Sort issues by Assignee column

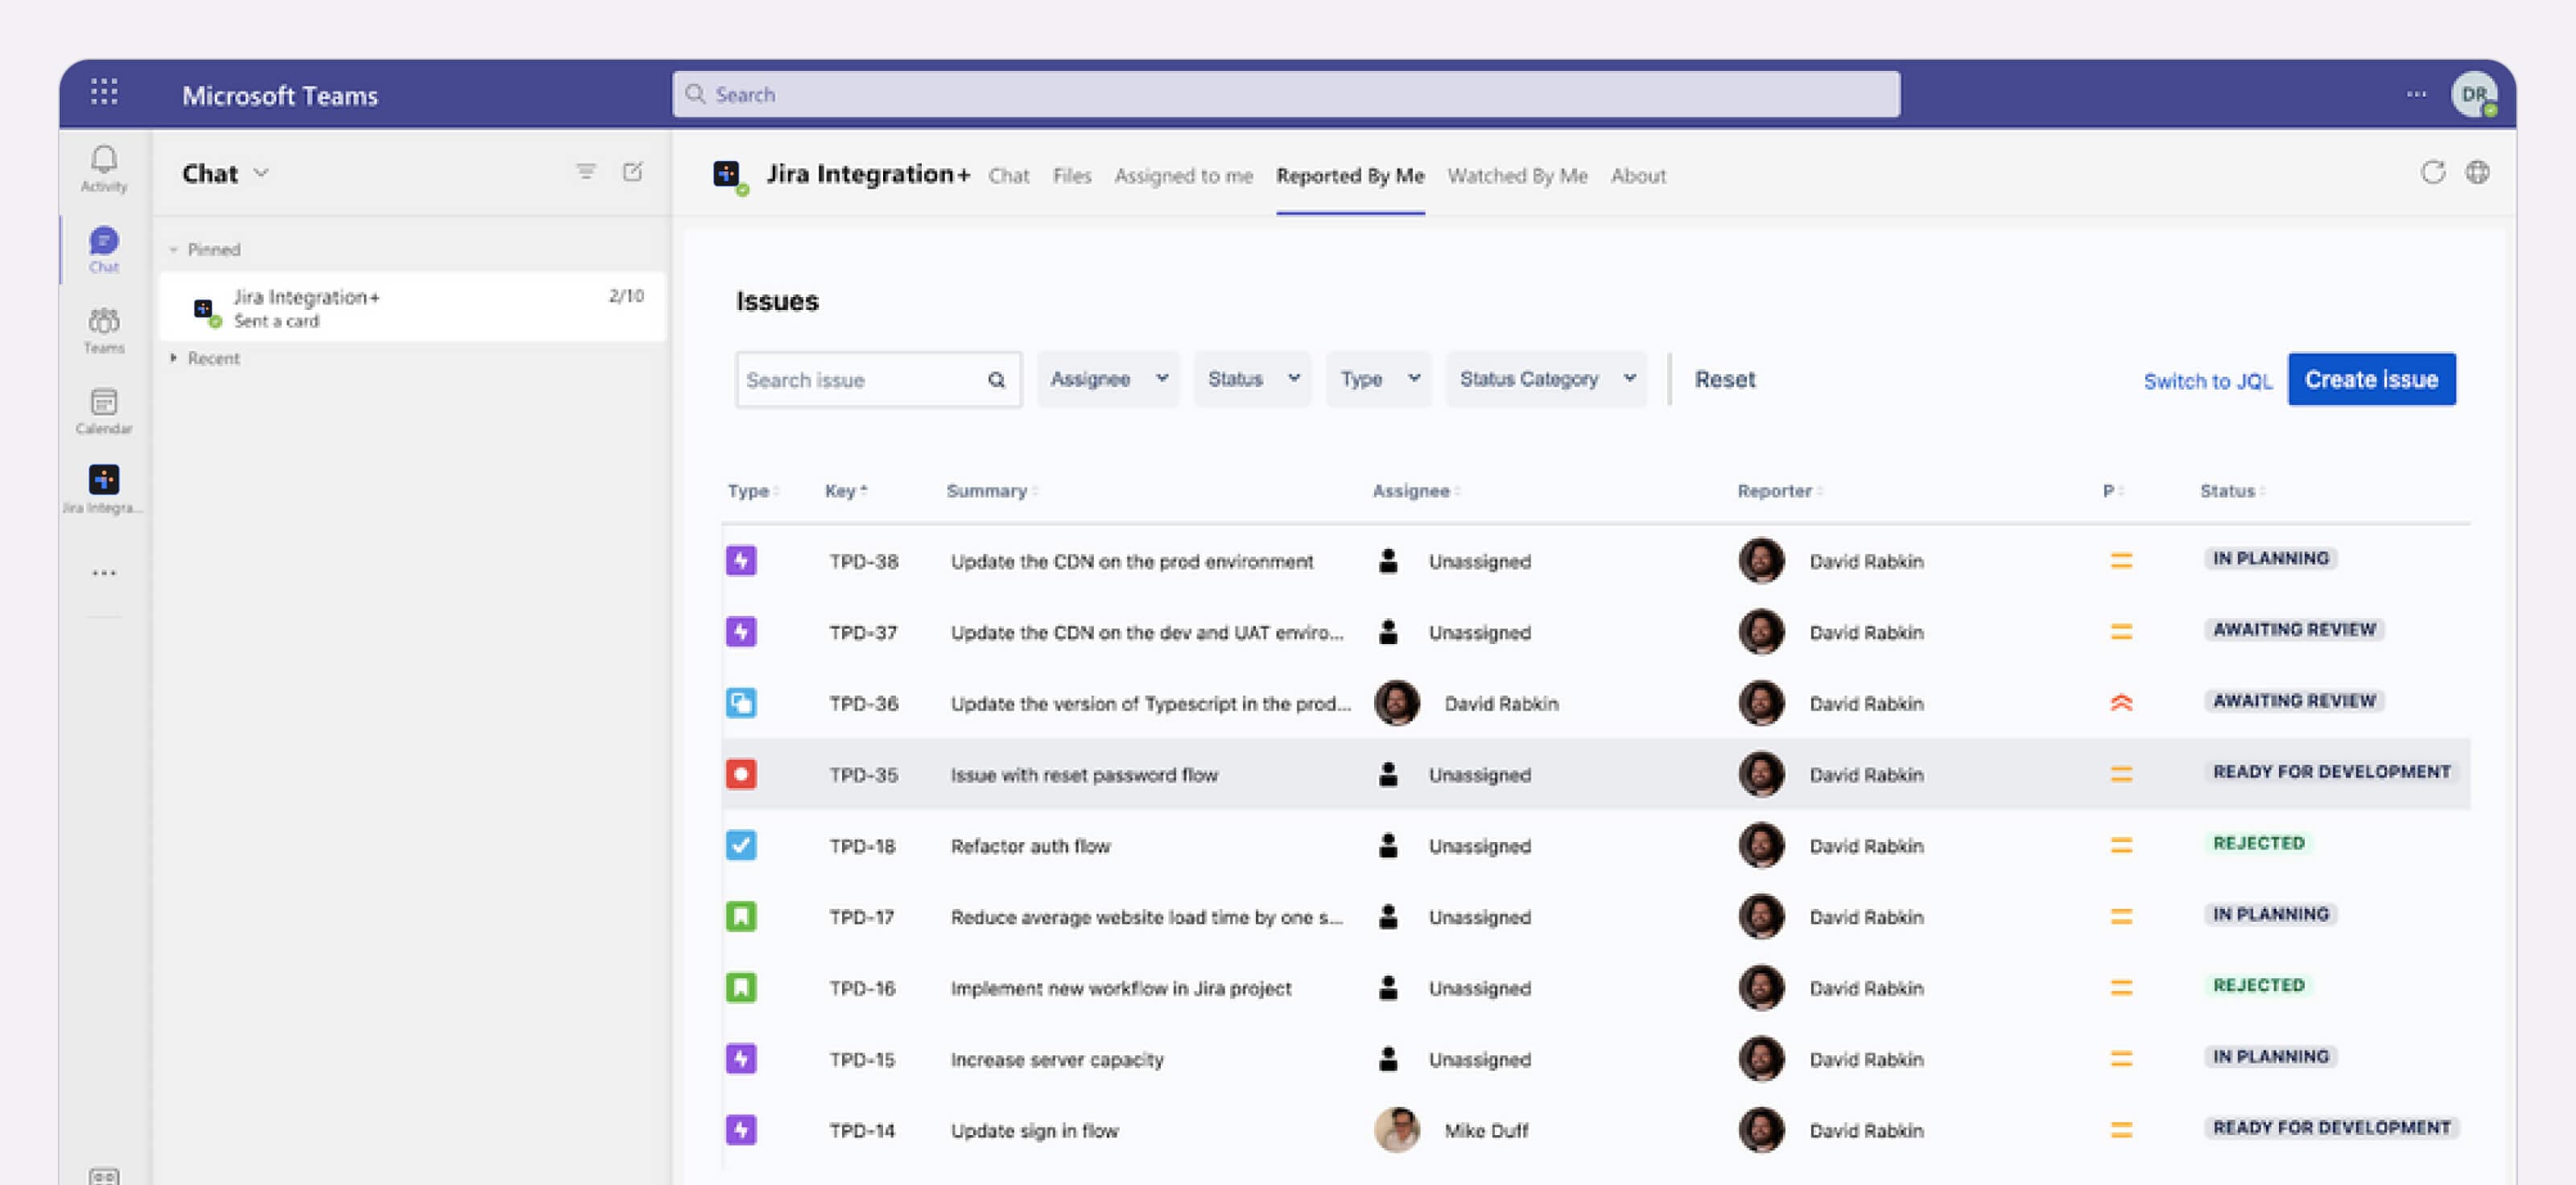(x=1416, y=491)
